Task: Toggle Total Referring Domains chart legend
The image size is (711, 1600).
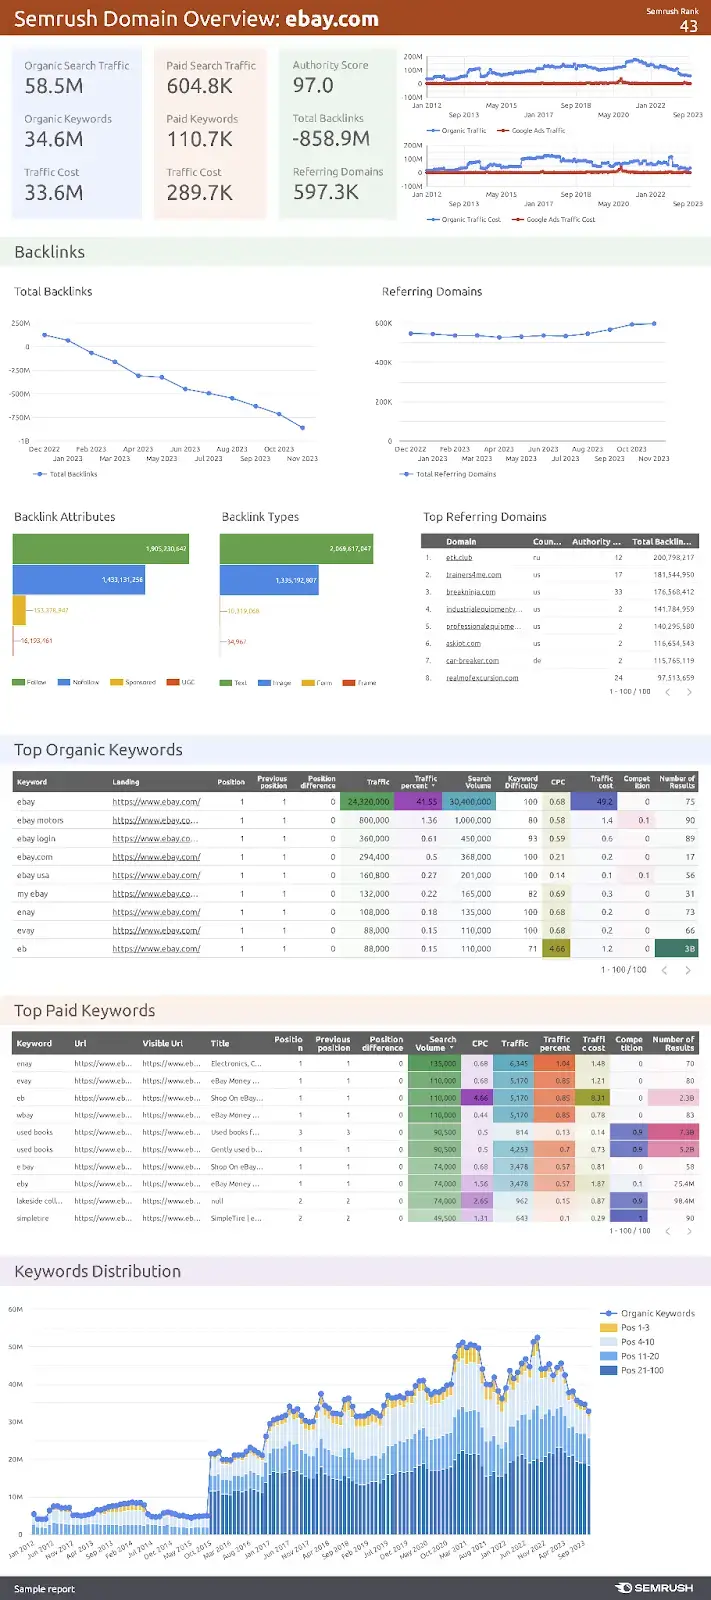Action: coord(448,474)
